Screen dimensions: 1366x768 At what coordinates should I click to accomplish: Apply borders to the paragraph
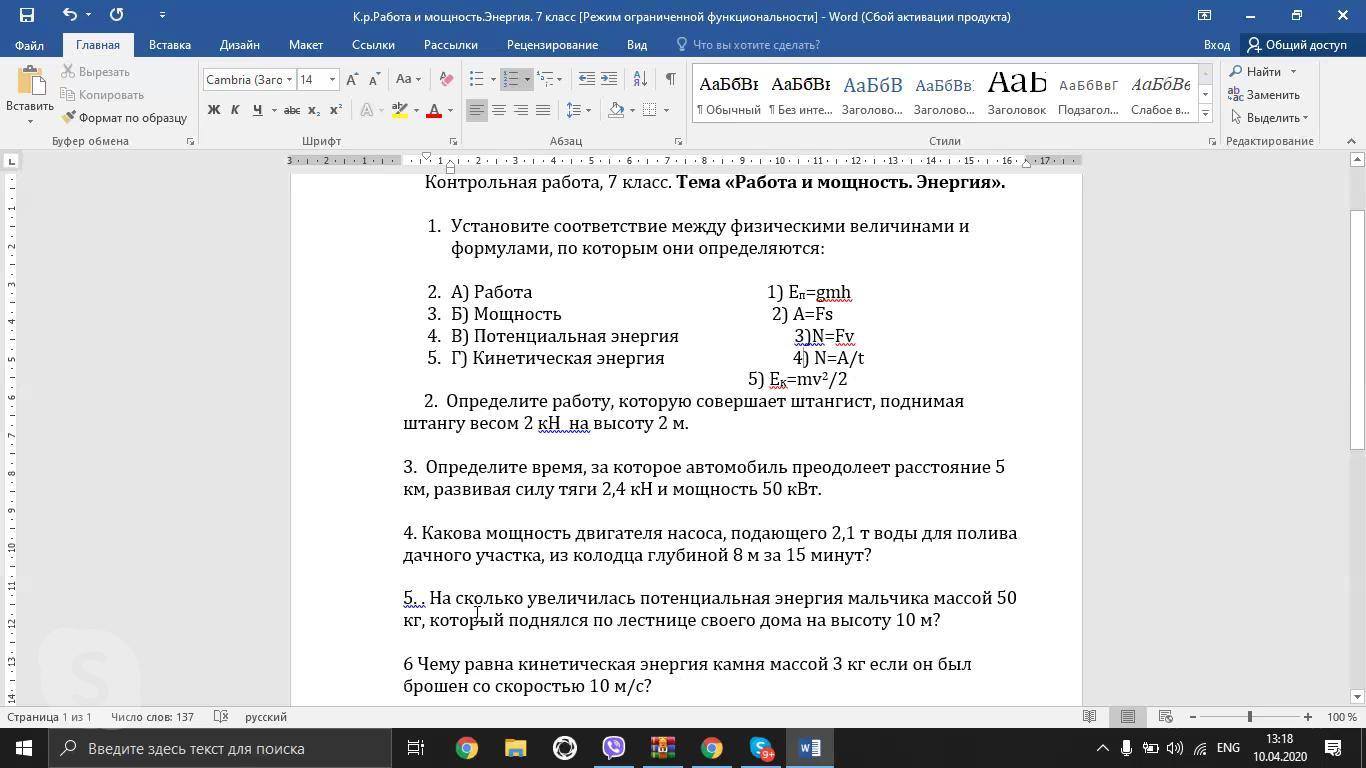click(x=650, y=110)
